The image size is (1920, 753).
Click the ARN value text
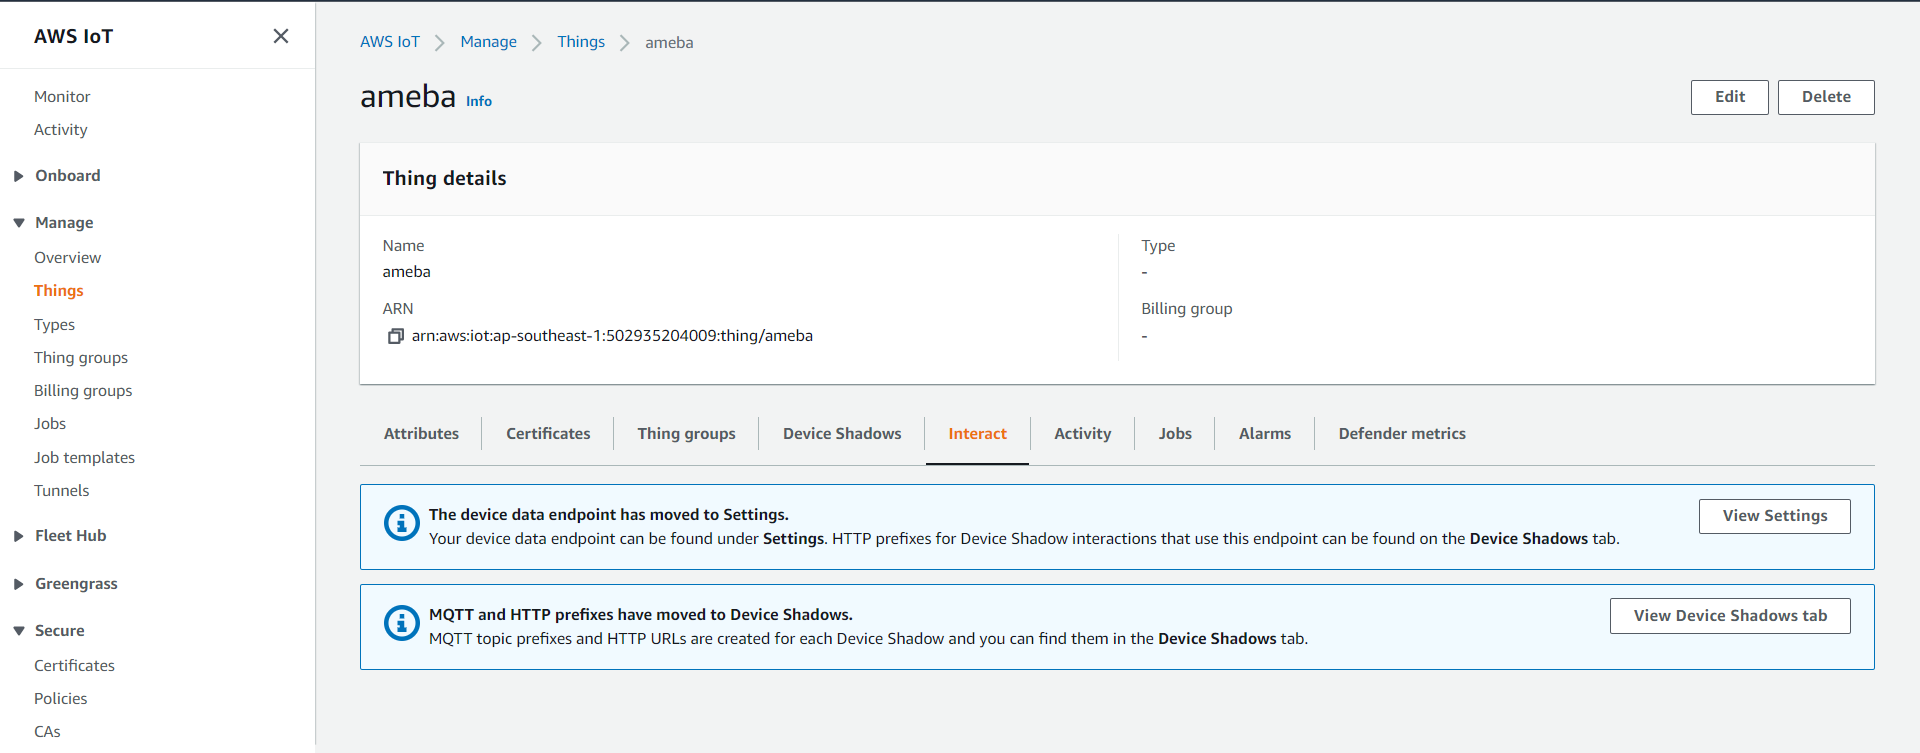[x=612, y=336]
